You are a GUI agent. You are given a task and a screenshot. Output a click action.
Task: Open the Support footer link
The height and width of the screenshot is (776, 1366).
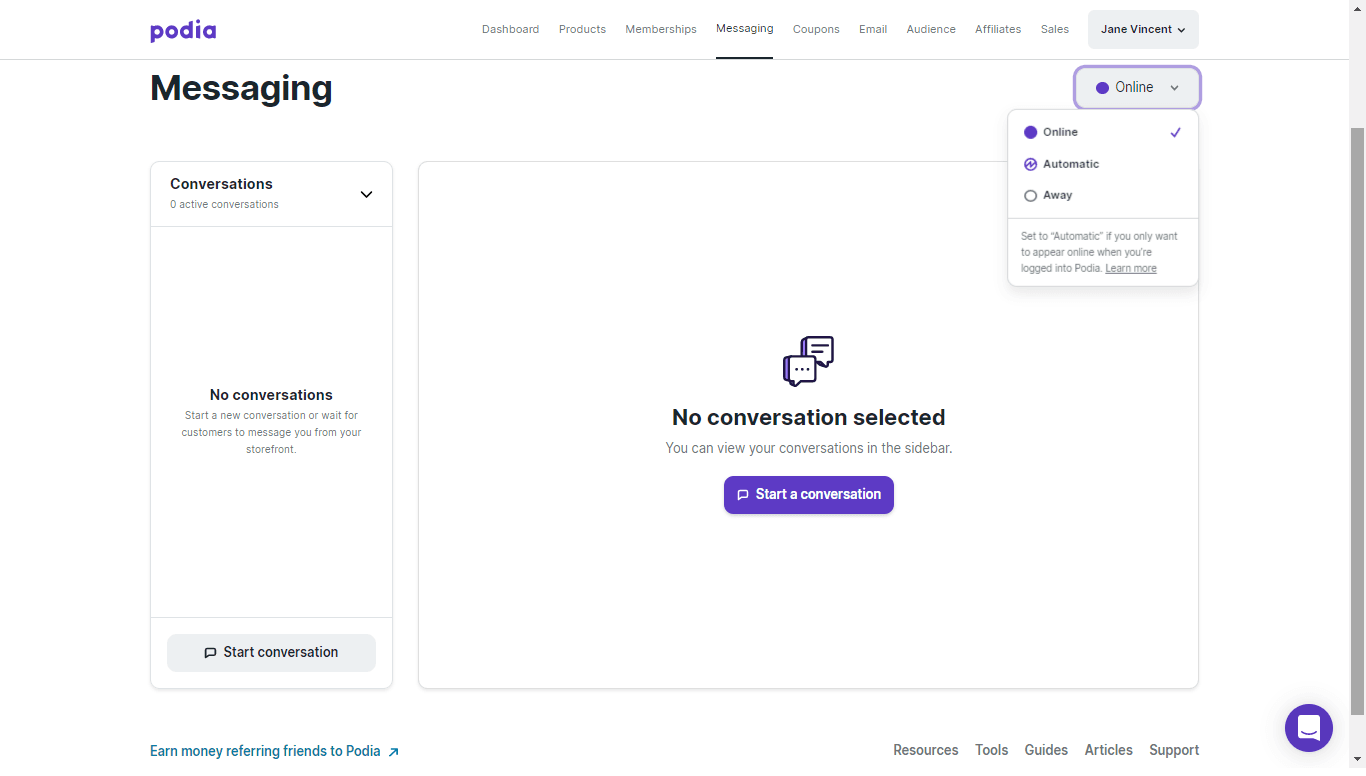[1174, 750]
